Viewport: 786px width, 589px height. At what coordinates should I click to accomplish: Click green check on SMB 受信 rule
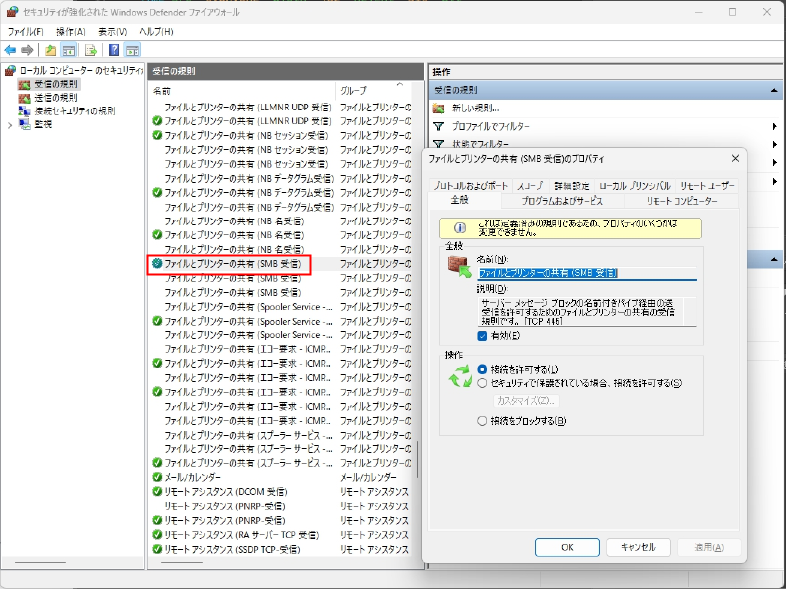click(157, 264)
